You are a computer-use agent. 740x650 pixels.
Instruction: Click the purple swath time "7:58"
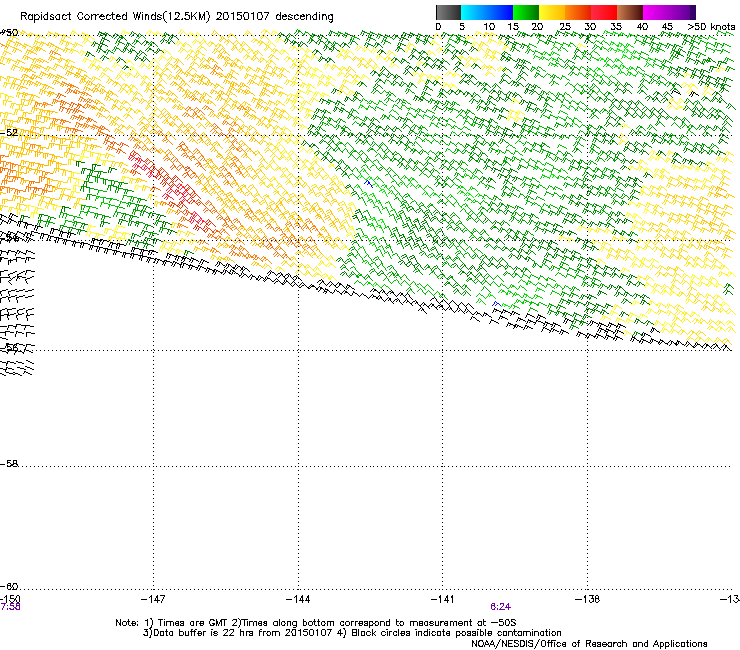pyautogui.click(x=10, y=607)
